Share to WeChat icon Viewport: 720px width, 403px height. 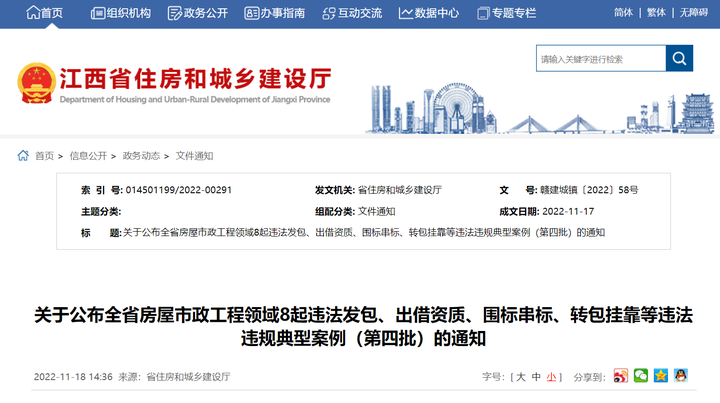[x=641, y=376]
